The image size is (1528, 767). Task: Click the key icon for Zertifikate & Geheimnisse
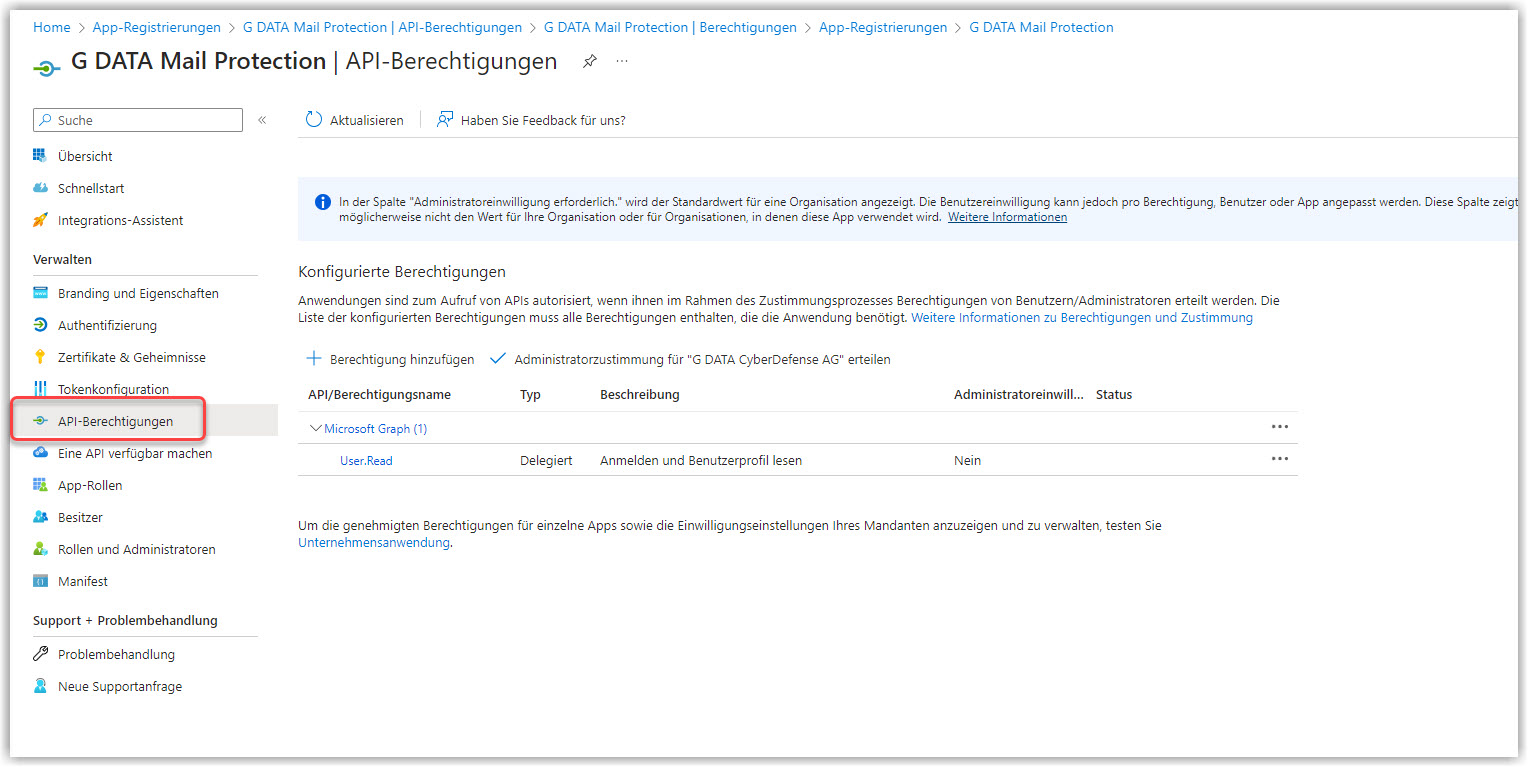(x=40, y=357)
